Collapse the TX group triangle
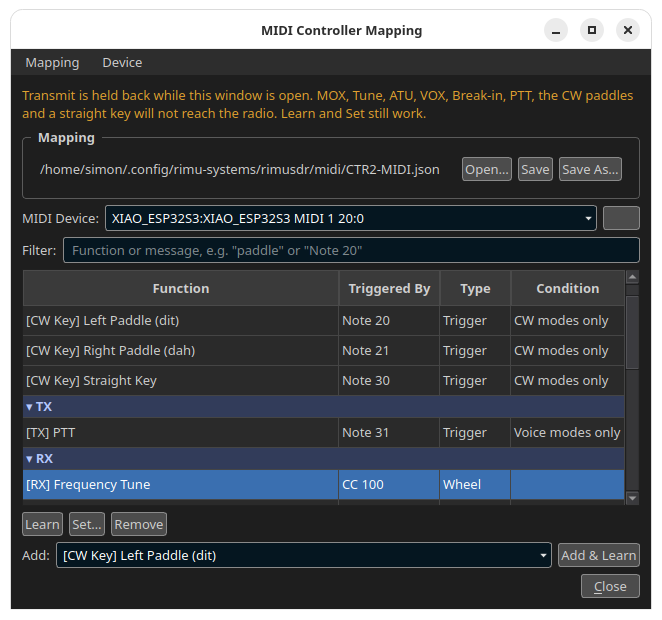This screenshot has height=620, width=662. pos(29,407)
